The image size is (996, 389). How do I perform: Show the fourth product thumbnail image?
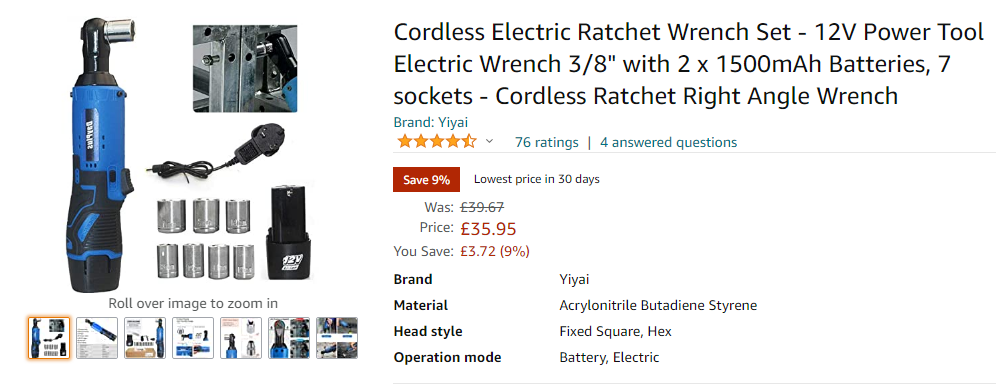tap(193, 338)
